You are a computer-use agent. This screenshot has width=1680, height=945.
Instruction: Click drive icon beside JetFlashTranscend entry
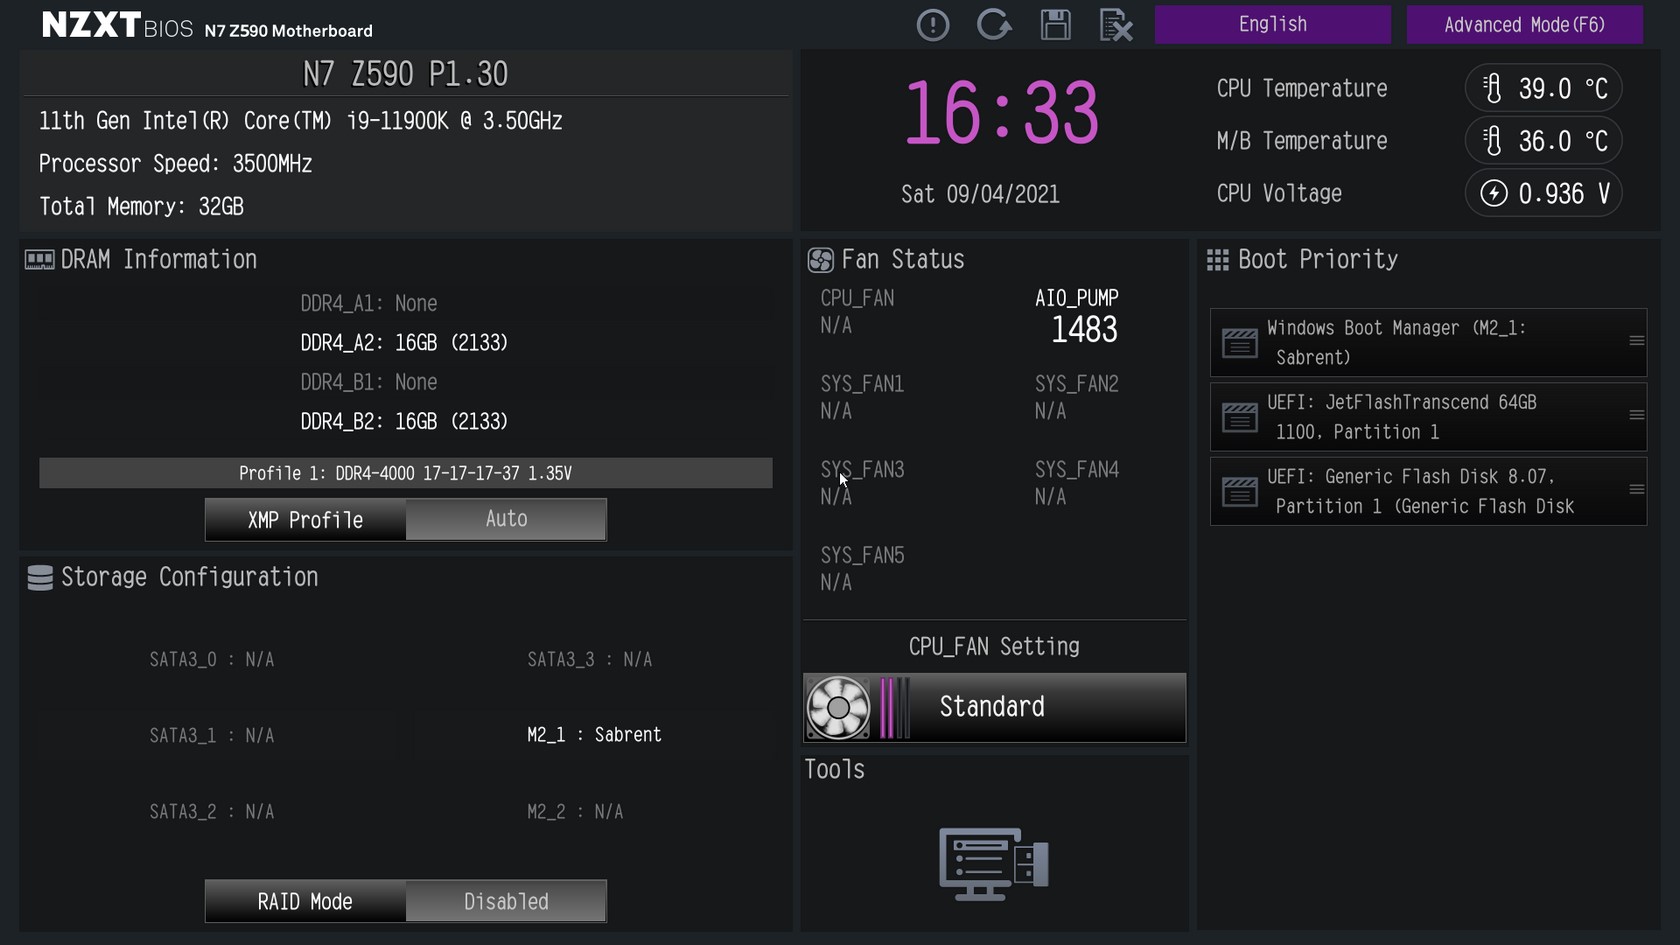(1239, 417)
